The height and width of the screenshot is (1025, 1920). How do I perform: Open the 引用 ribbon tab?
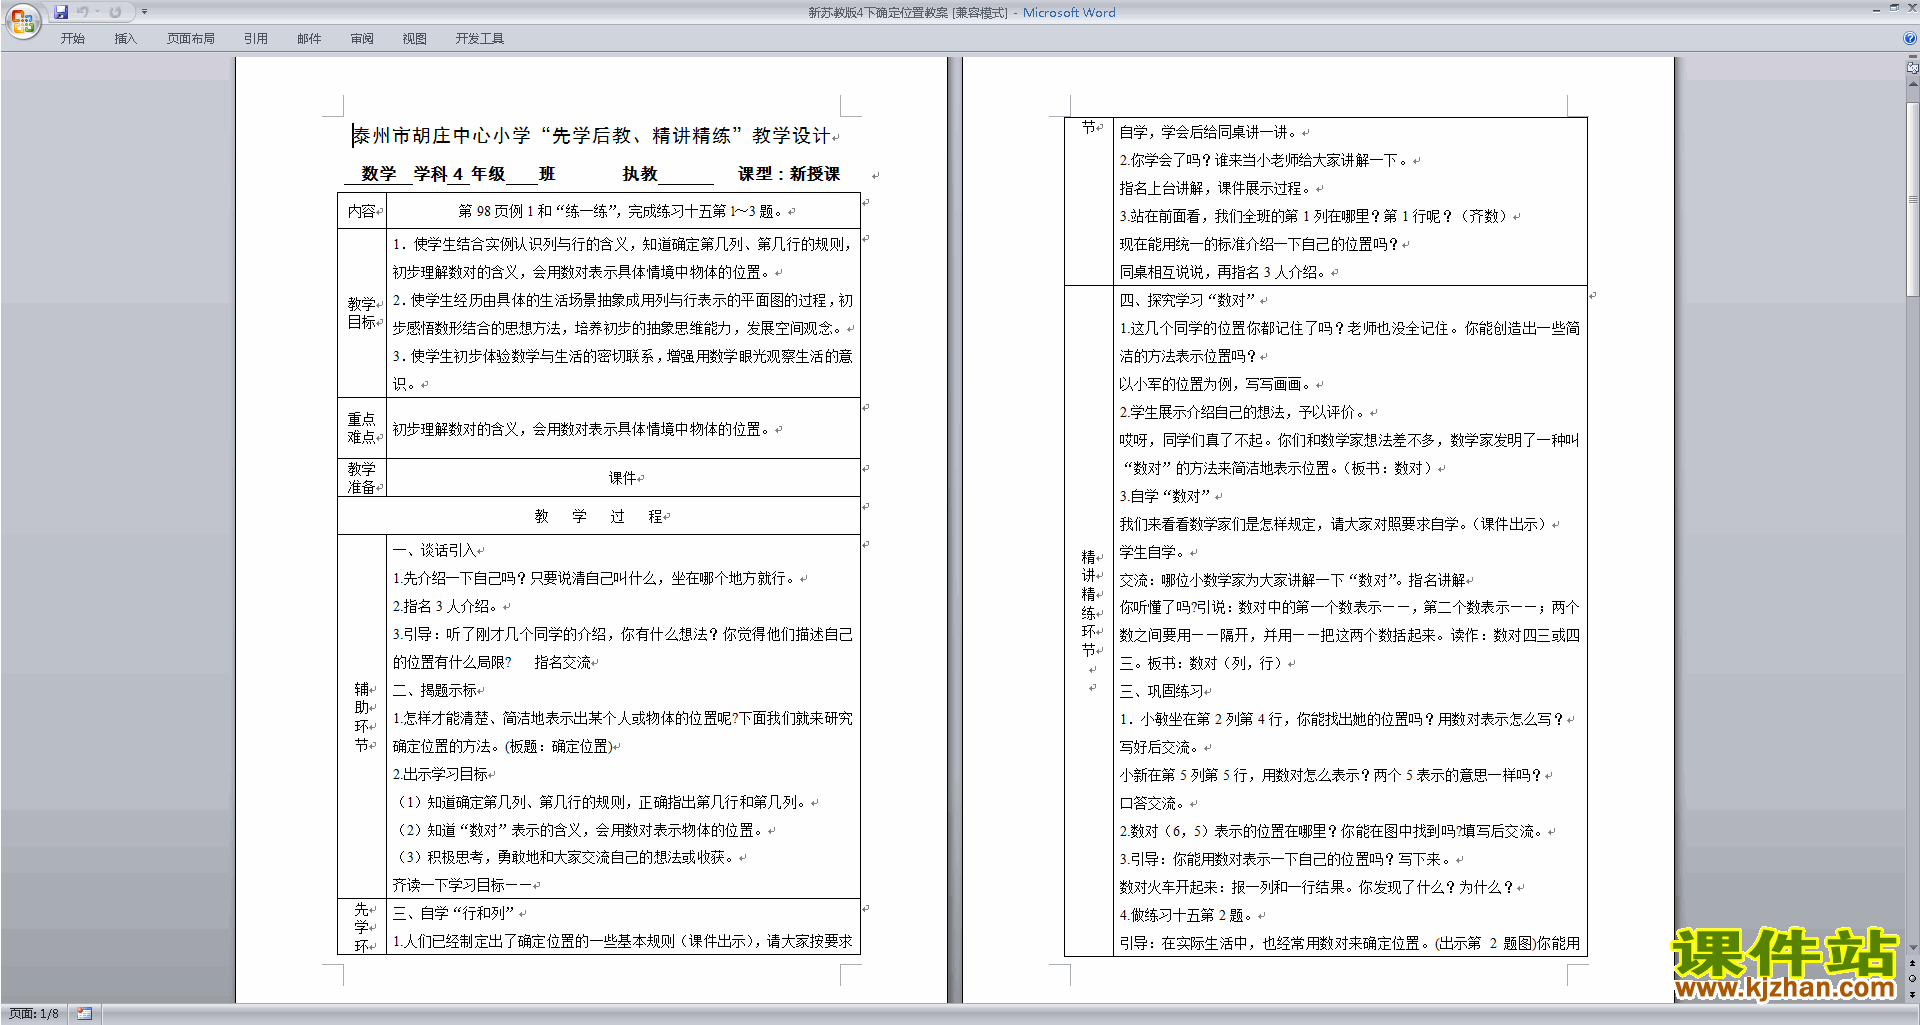(x=255, y=38)
